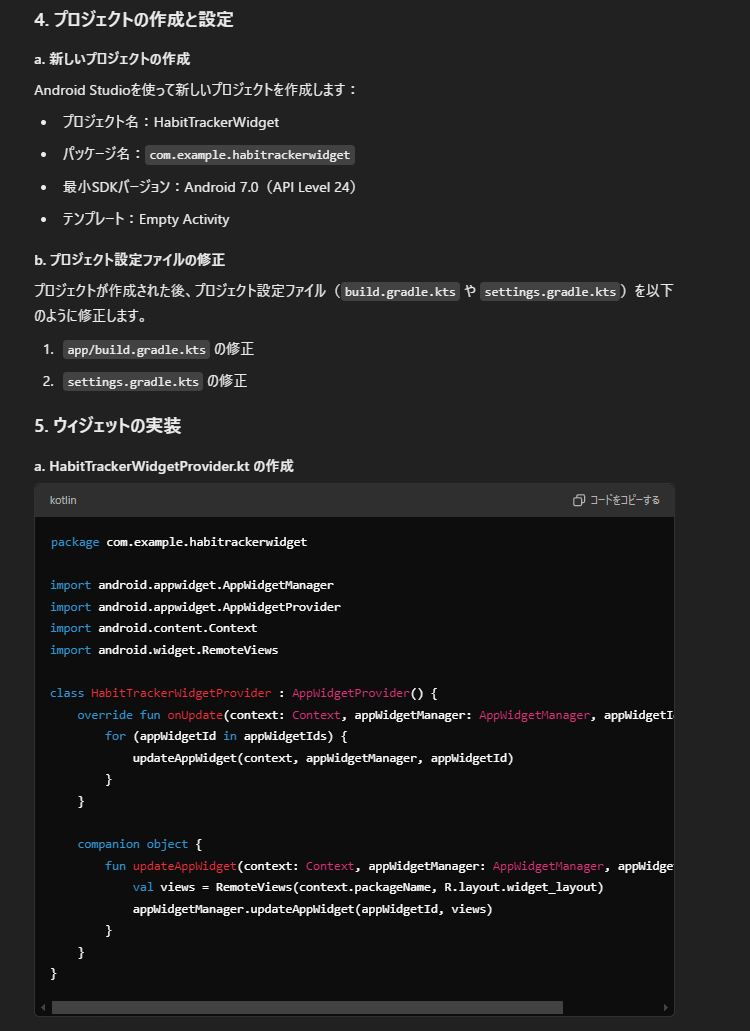Click subheading 'a. HabitTrackerWidgetProvider.kt の作成'

tap(164, 466)
